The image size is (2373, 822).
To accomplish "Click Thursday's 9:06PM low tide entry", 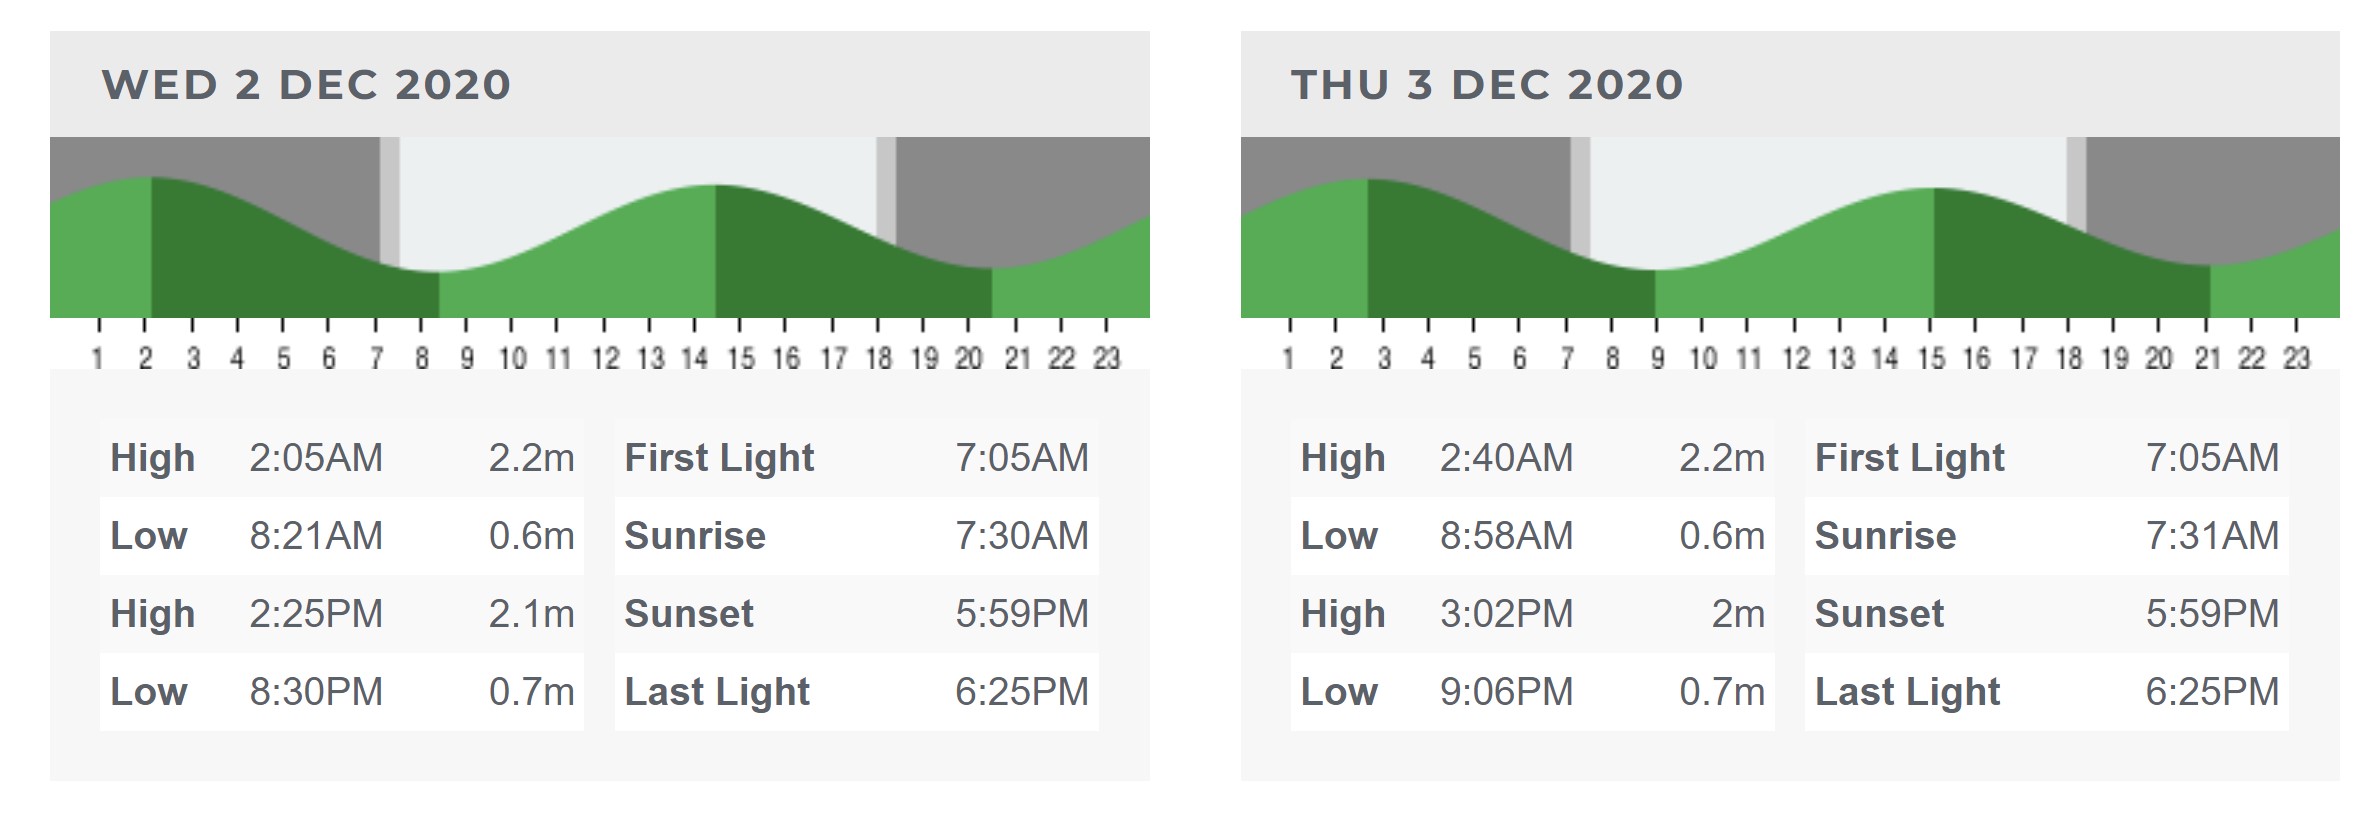I will [x=1532, y=692].
